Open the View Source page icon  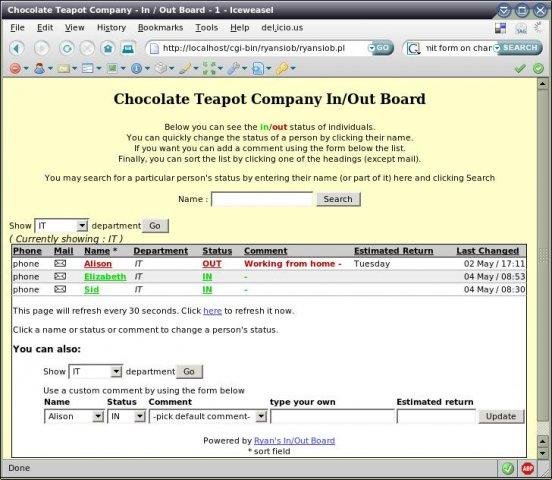click(x=258, y=68)
